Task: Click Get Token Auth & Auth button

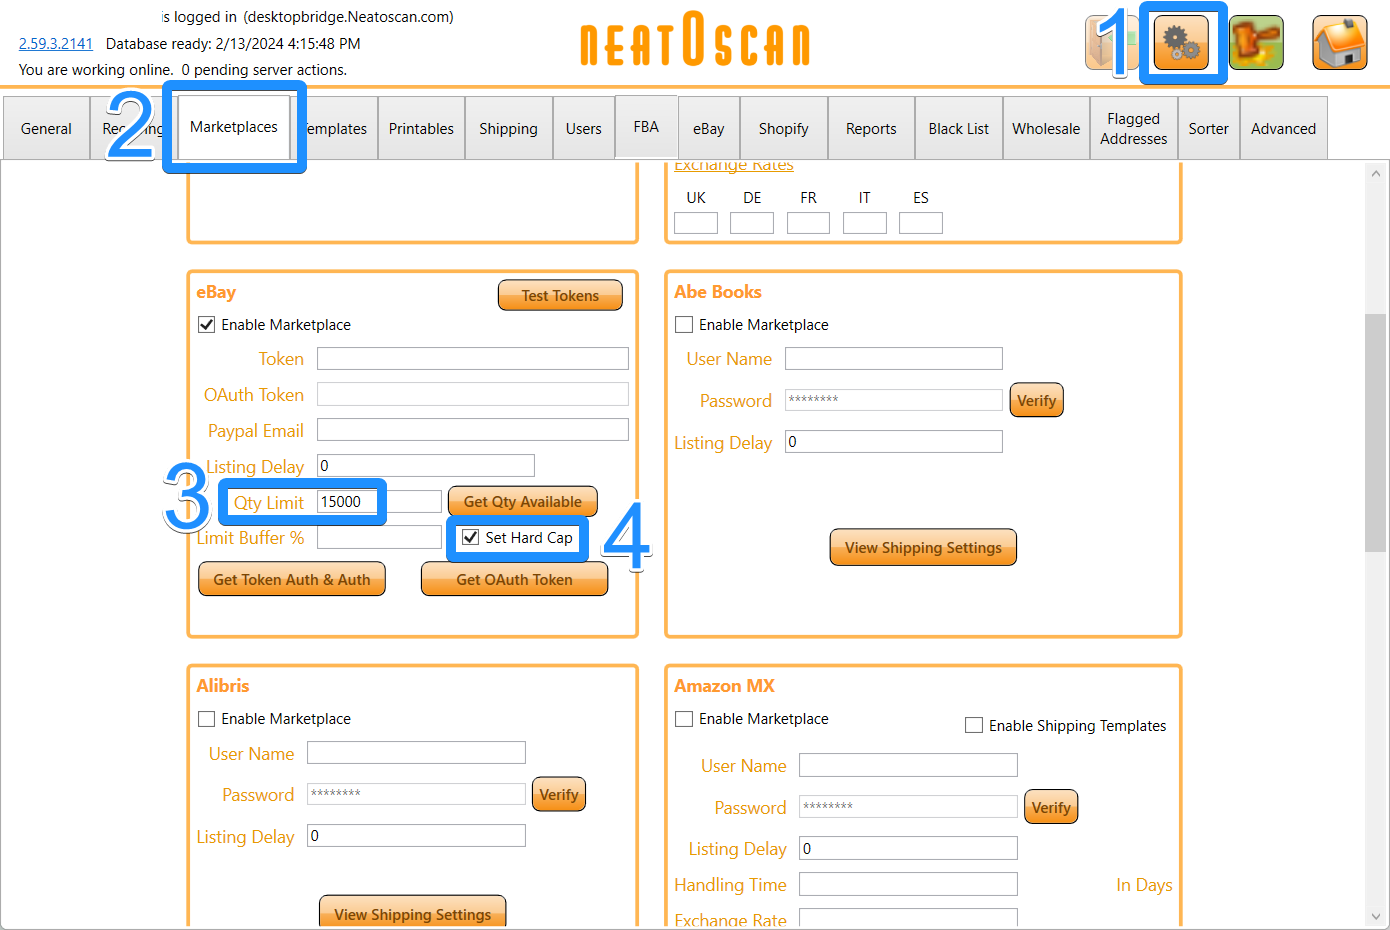Action: coord(292,579)
